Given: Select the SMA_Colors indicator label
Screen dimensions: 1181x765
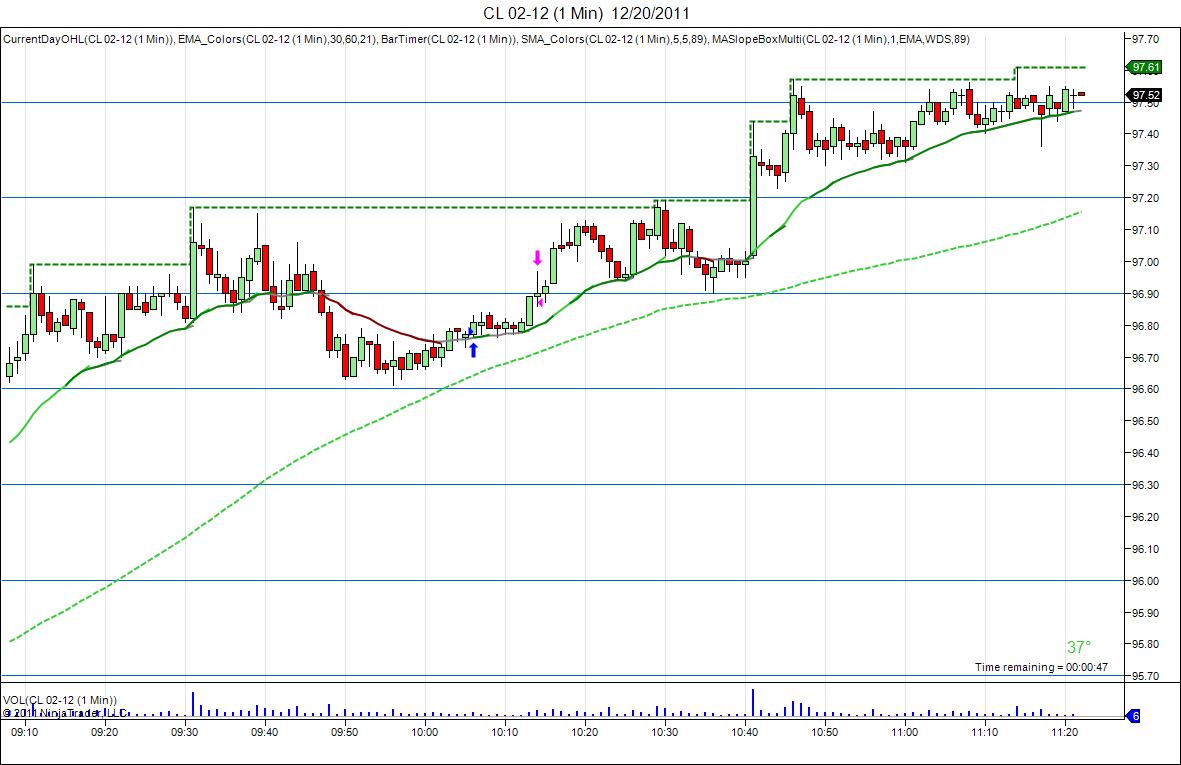Looking at the screenshot, I should [x=615, y=39].
